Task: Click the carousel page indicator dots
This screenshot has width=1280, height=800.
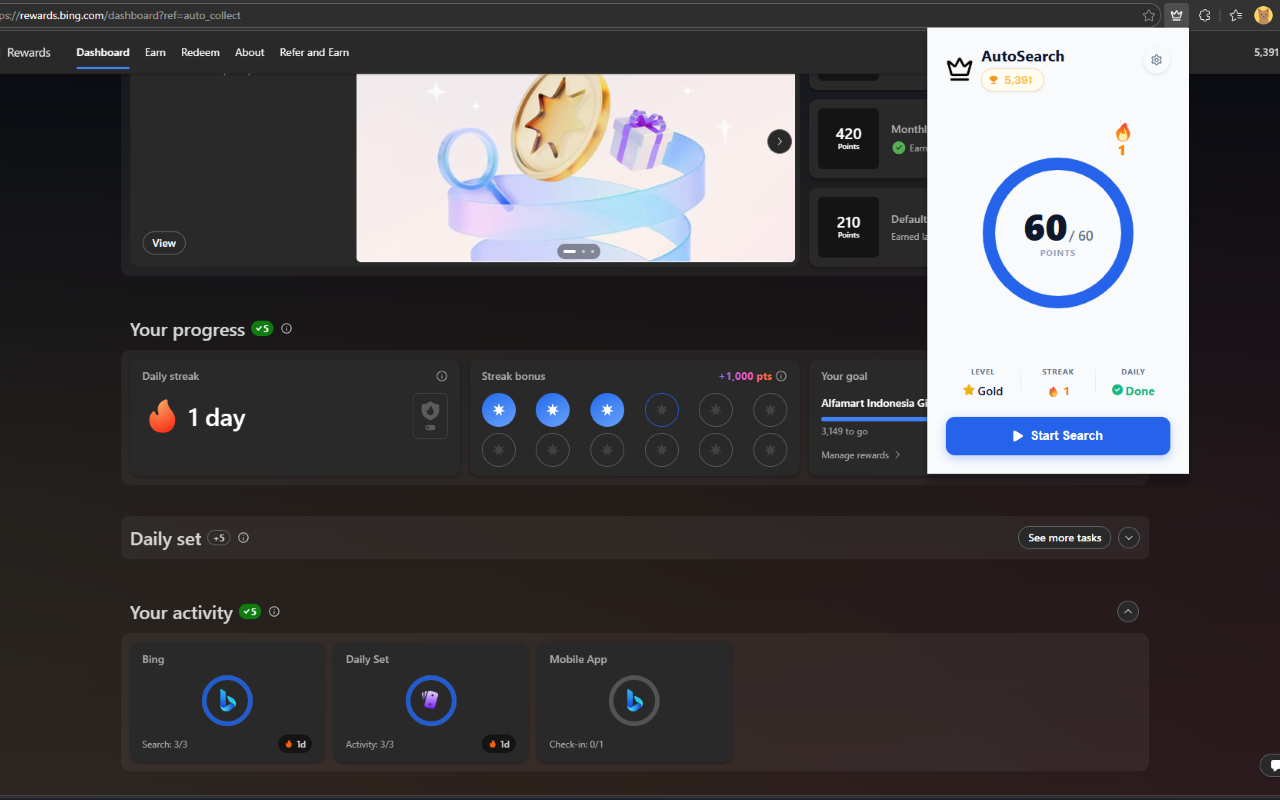Action: [x=579, y=251]
